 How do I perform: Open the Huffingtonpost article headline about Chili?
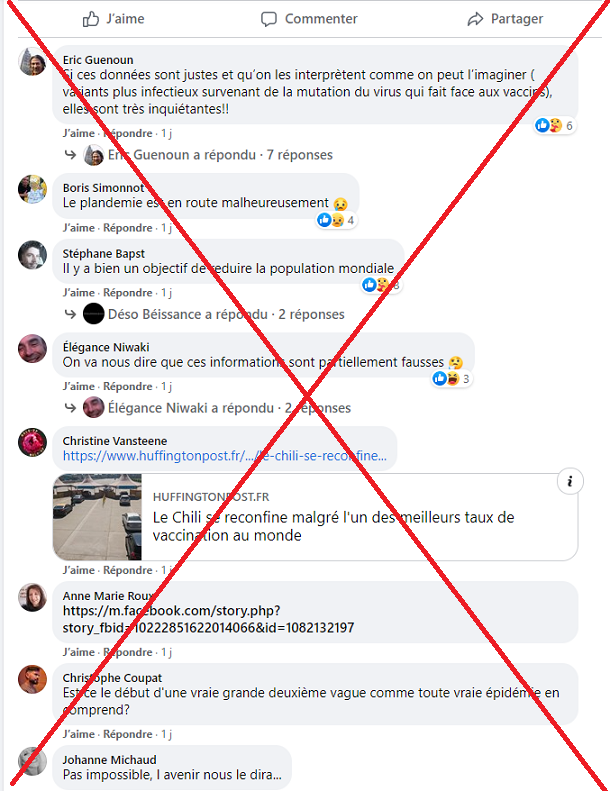click(334, 526)
